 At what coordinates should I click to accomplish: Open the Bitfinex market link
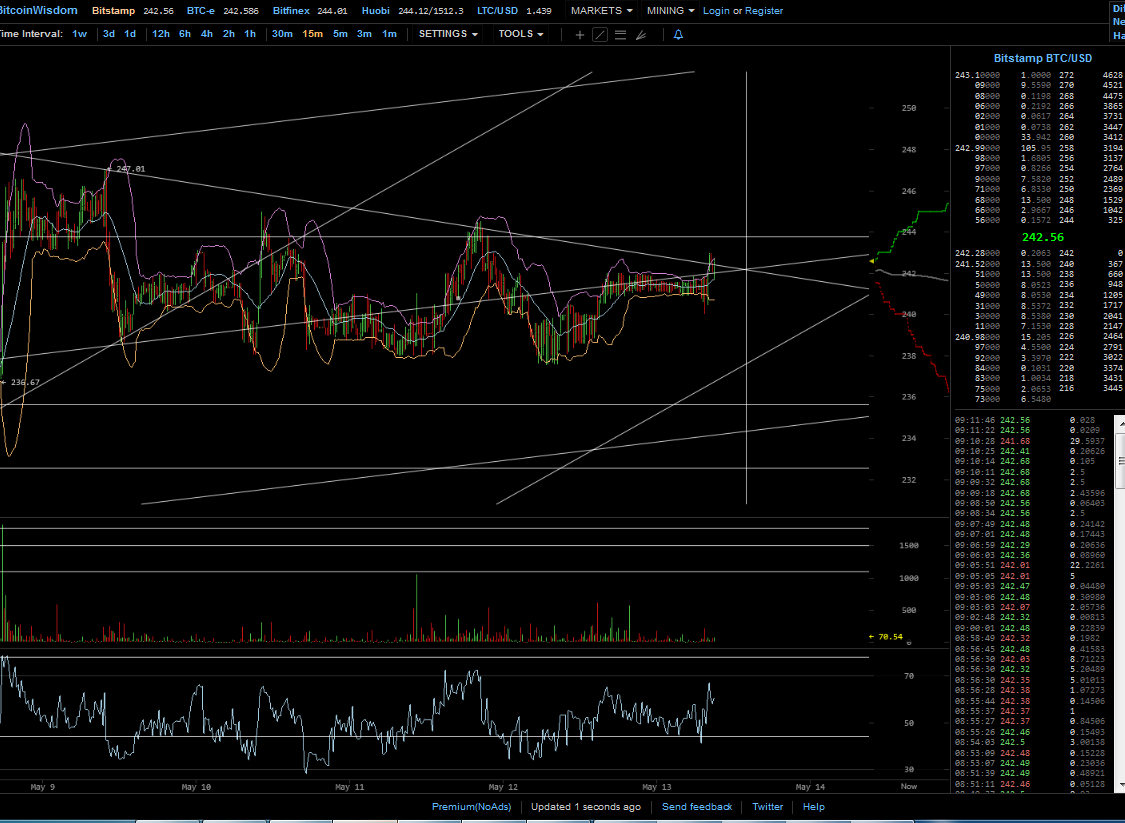(x=291, y=11)
